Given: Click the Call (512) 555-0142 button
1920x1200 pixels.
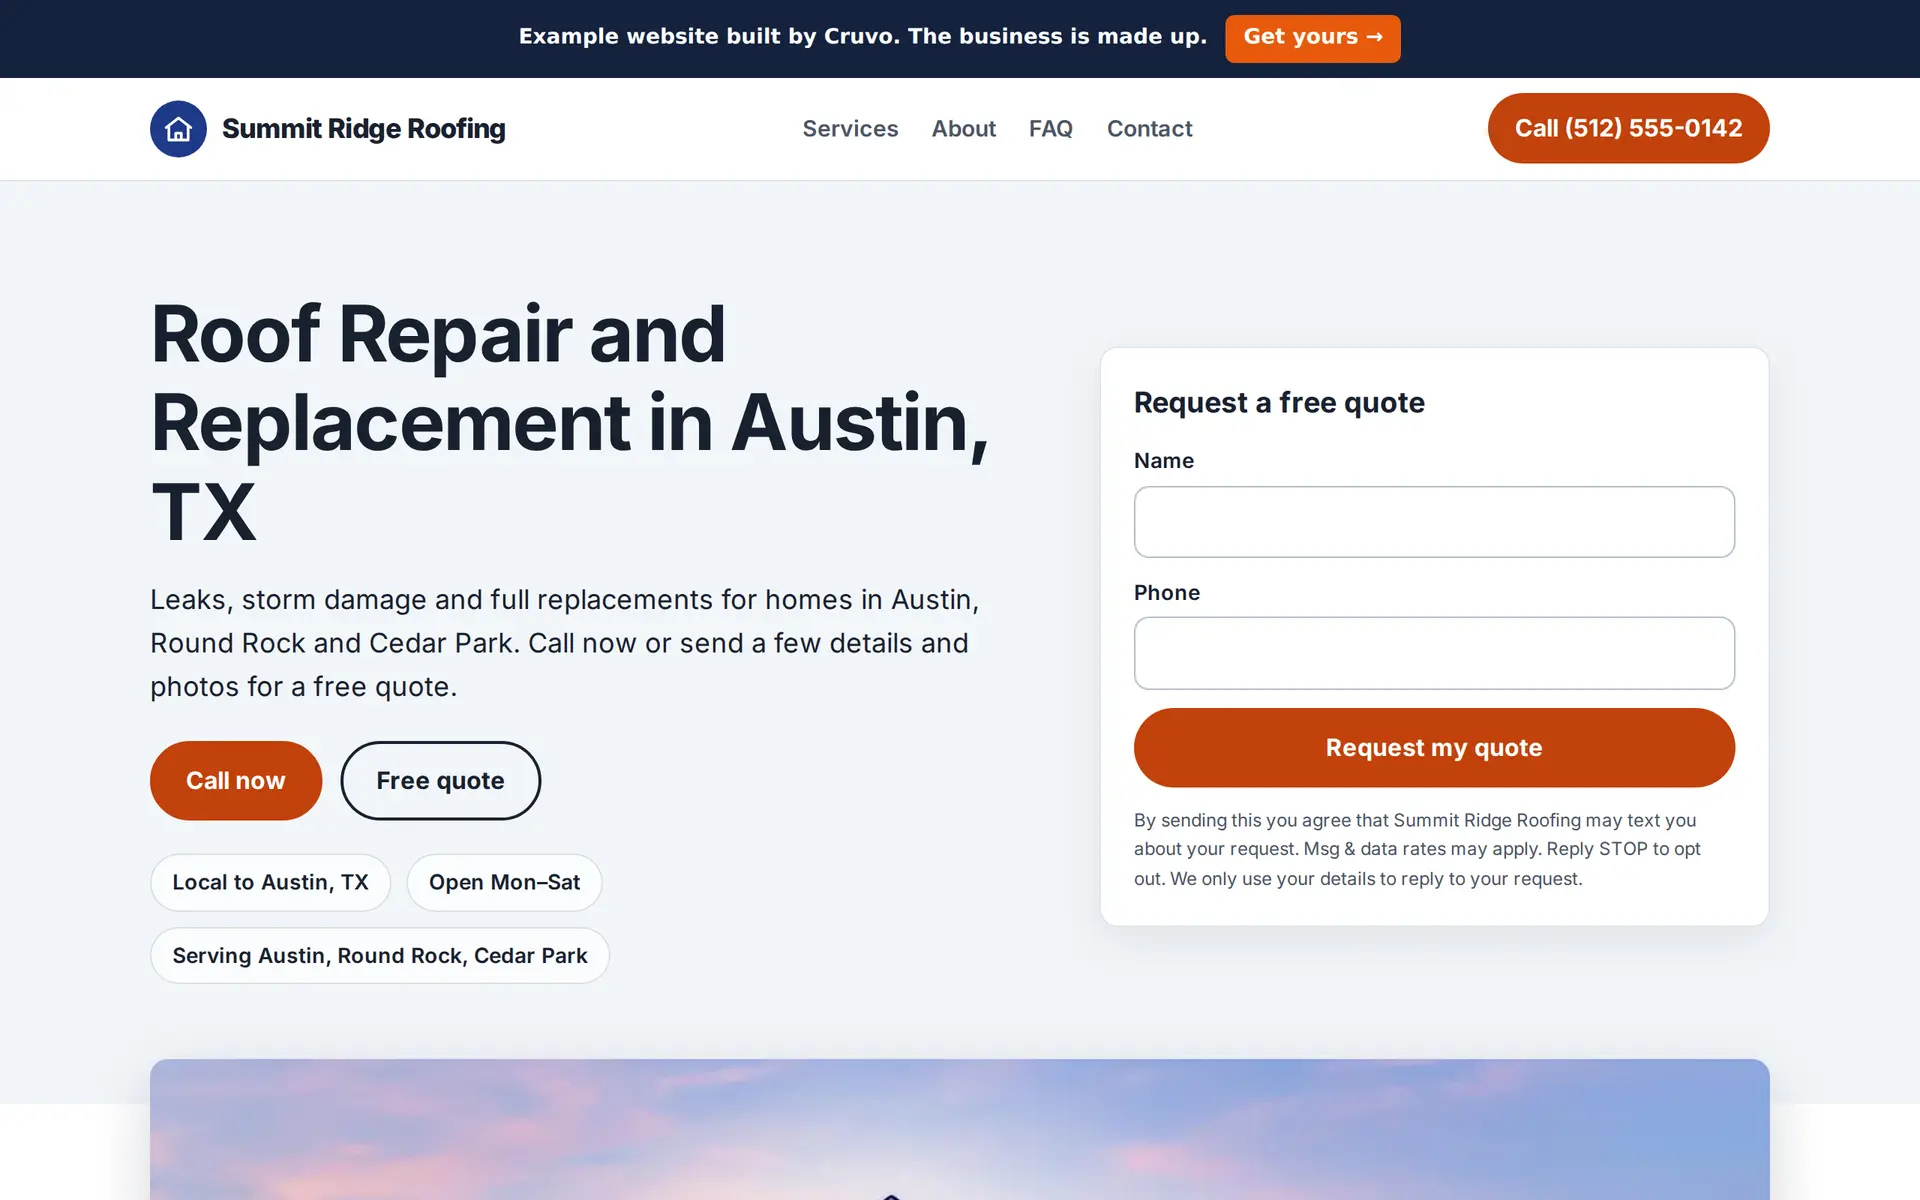Looking at the screenshot, I should (1628, 128).
